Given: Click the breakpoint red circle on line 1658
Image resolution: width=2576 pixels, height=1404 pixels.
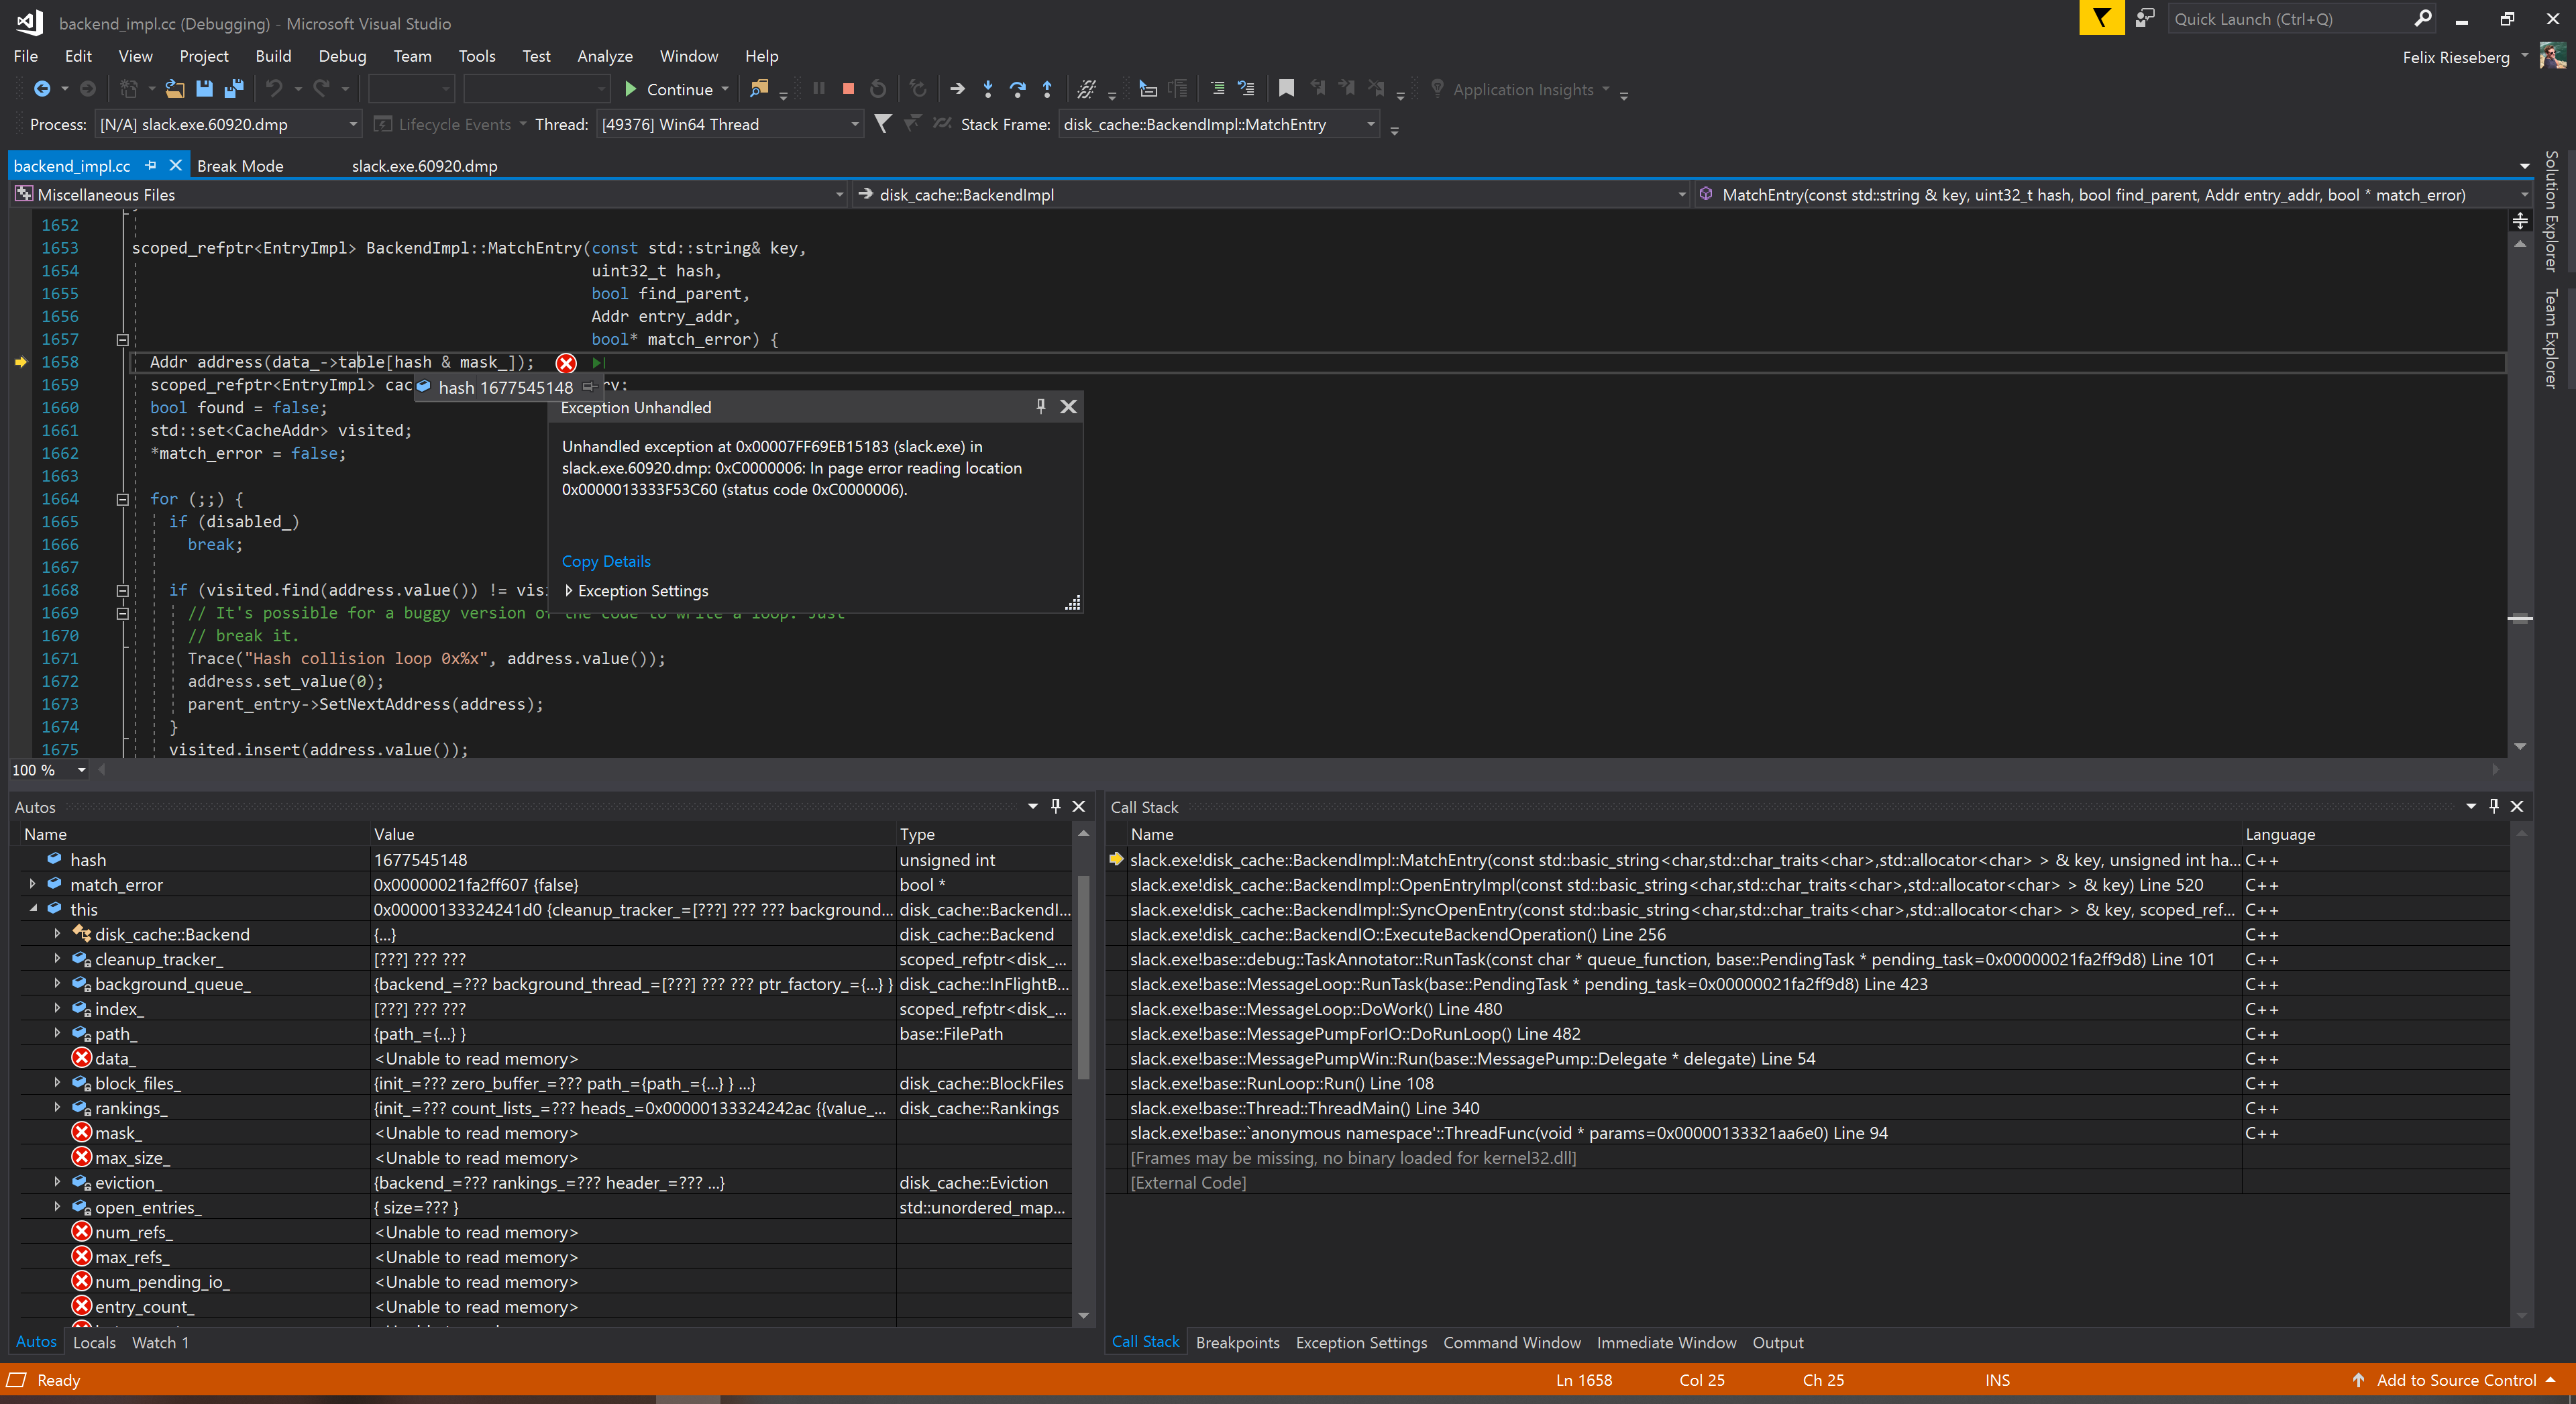Looking at the screenshot, I should (x=566, y=362).
